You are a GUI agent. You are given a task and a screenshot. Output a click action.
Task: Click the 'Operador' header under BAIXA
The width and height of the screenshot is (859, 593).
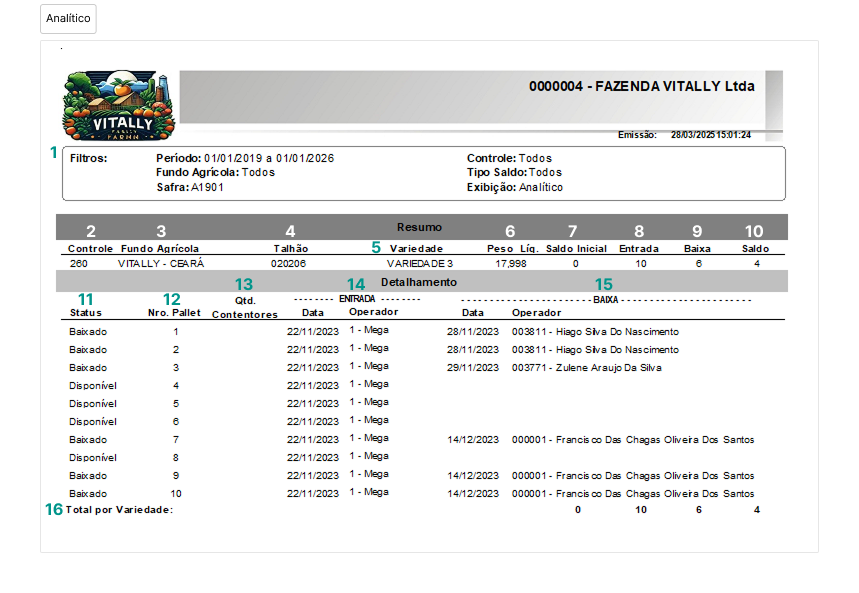coord(536,313)
